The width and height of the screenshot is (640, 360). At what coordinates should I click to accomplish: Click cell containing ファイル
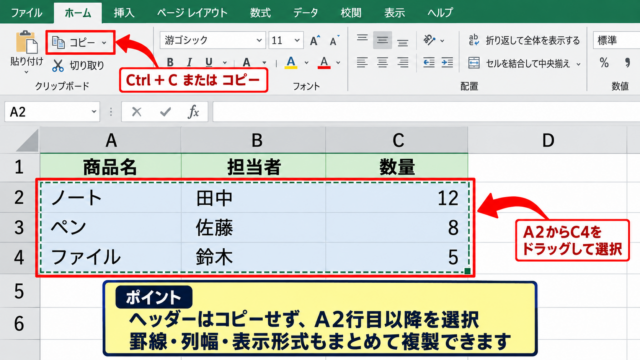[111, 258]
